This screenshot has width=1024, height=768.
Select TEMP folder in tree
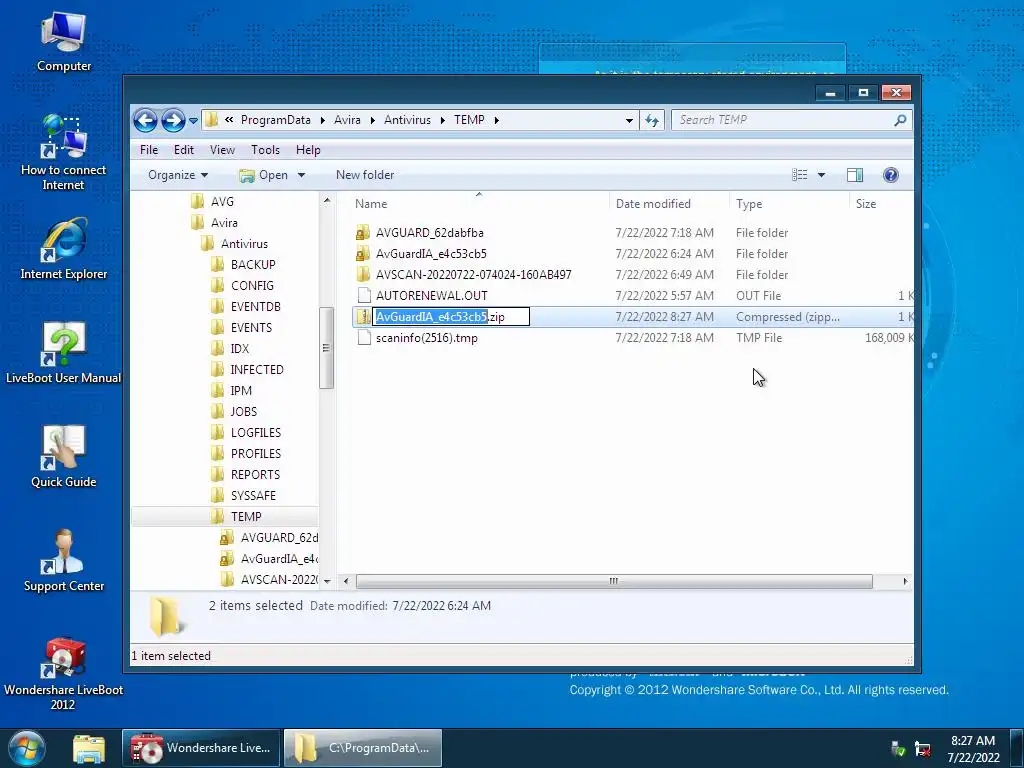point(246,517)
